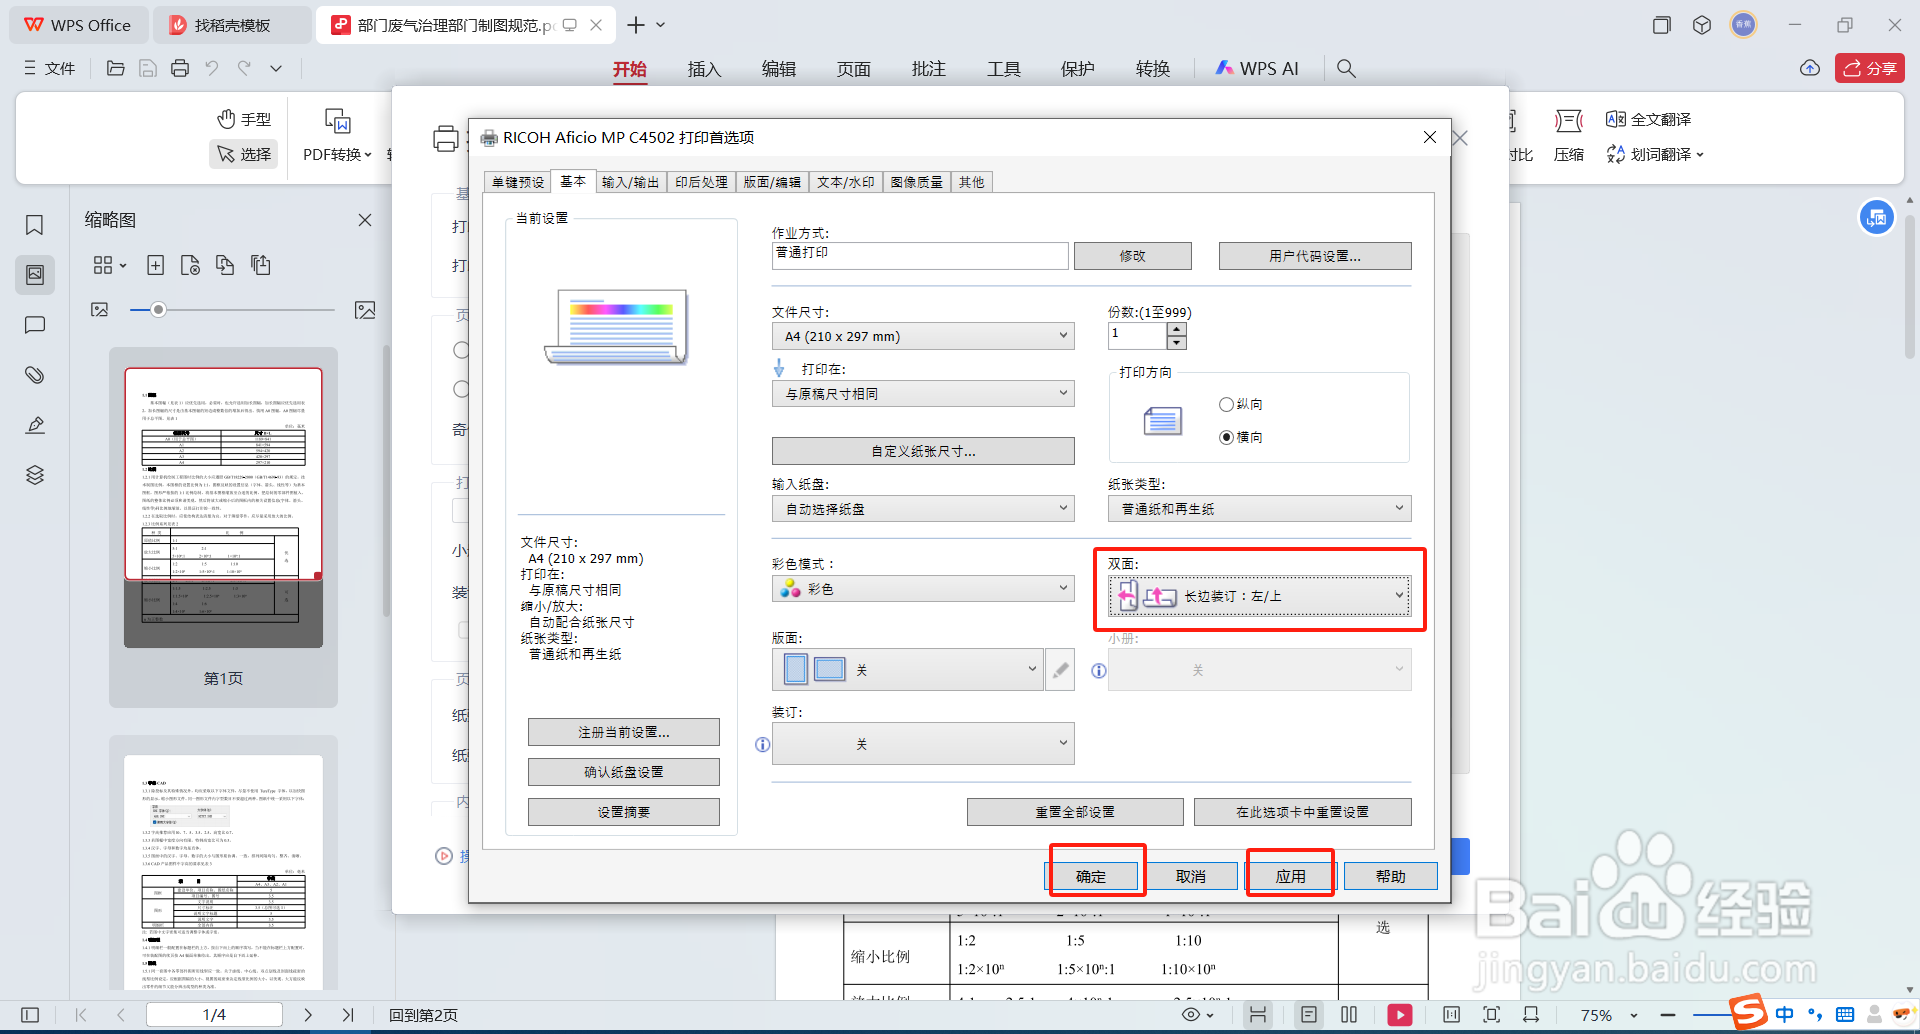Click the Undo arrow icon
Screen dimensions: 1920x1034
tap(212, 68)
